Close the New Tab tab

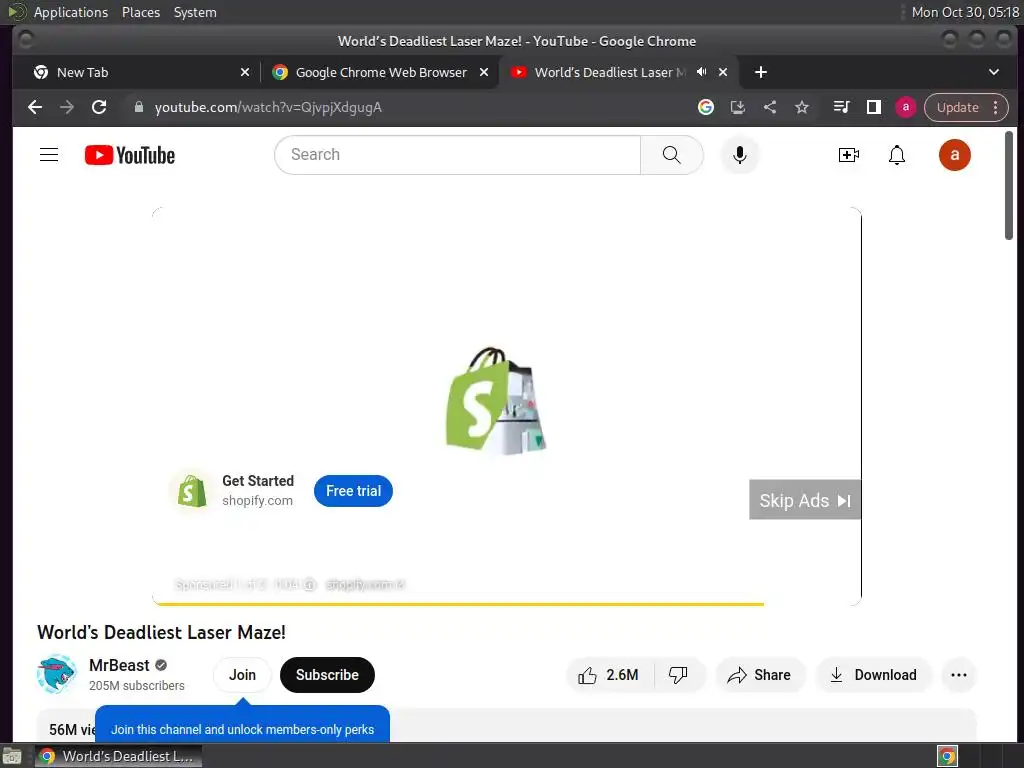pyautogui.click(x=245, y=72)
